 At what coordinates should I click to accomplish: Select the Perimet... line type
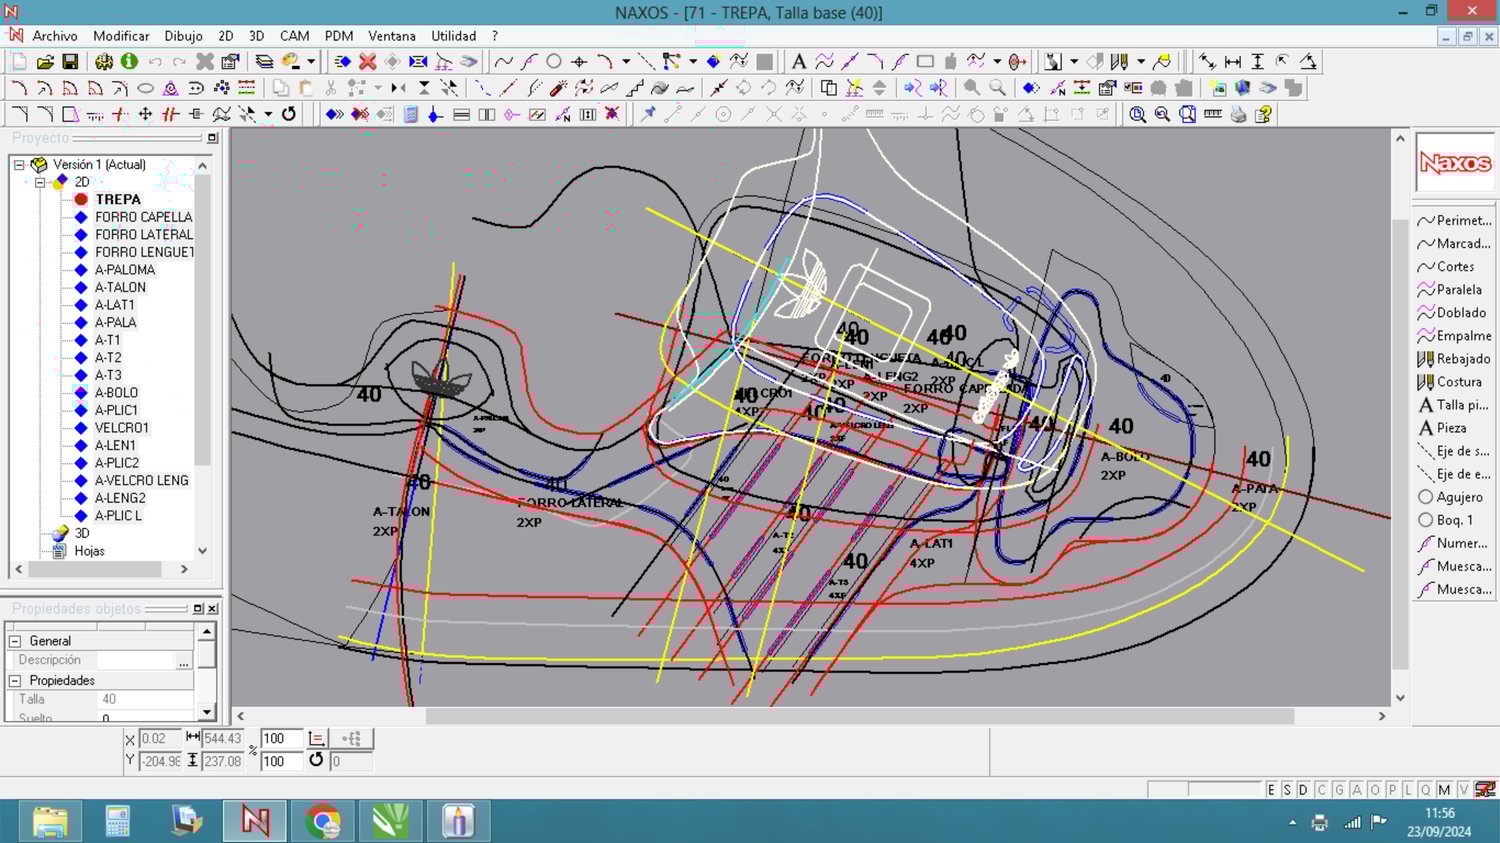tap(1454, 221)
